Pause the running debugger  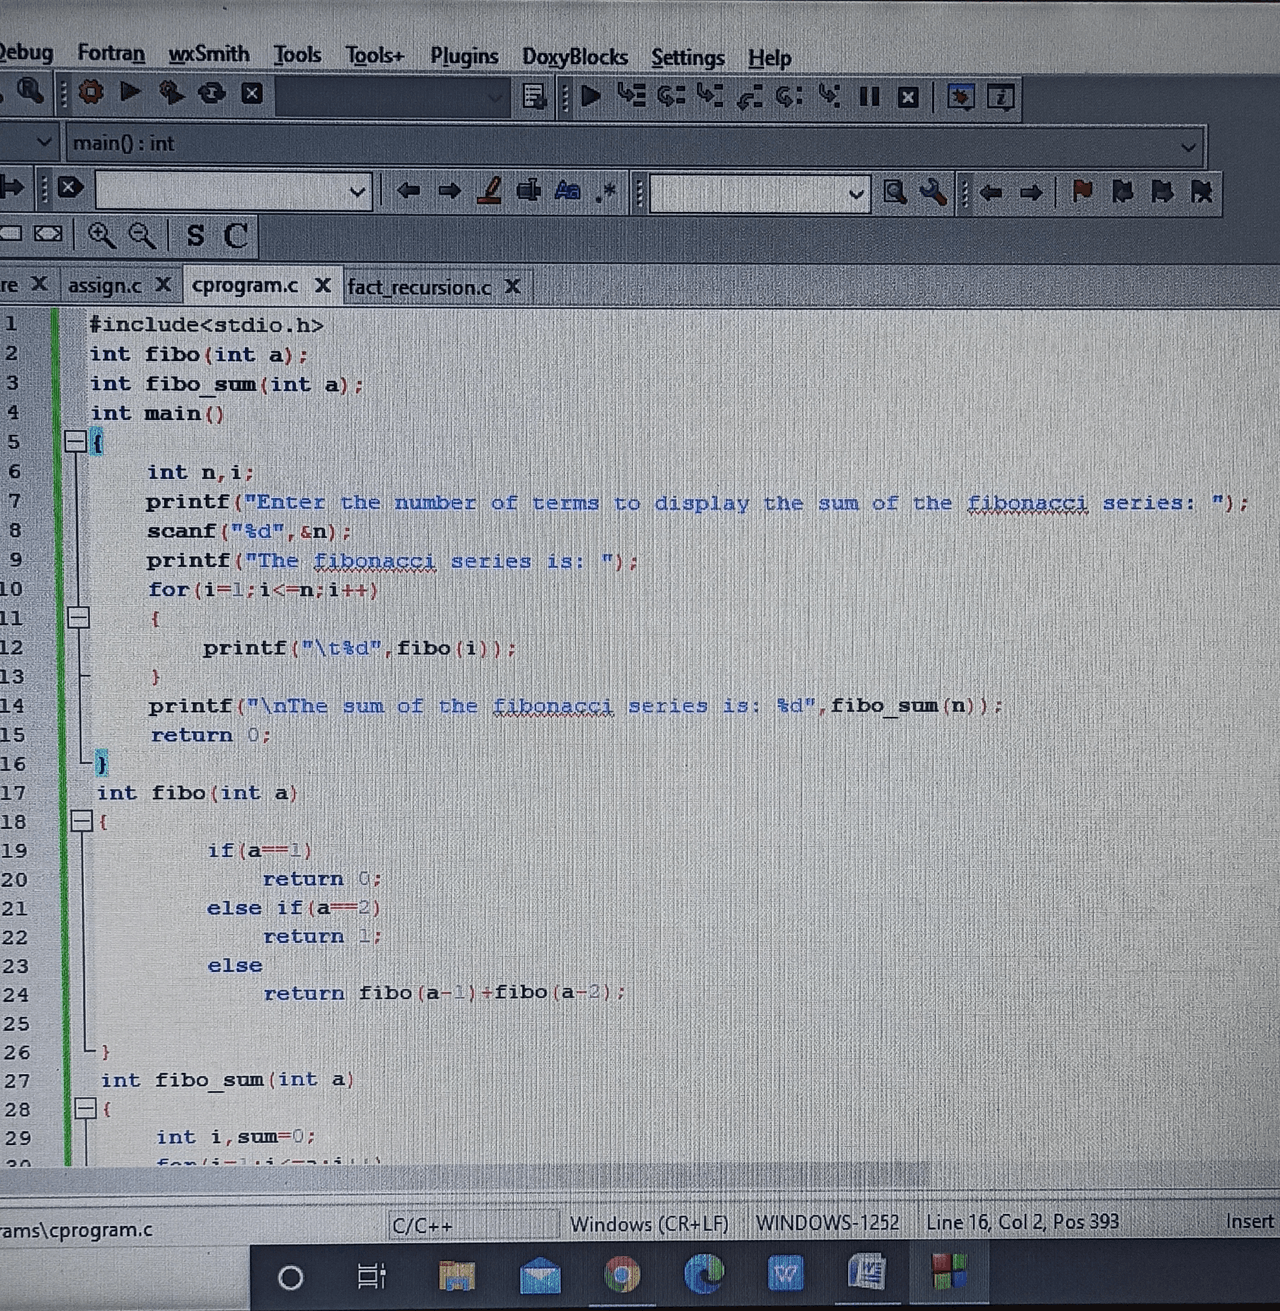[x=869, y=96]
